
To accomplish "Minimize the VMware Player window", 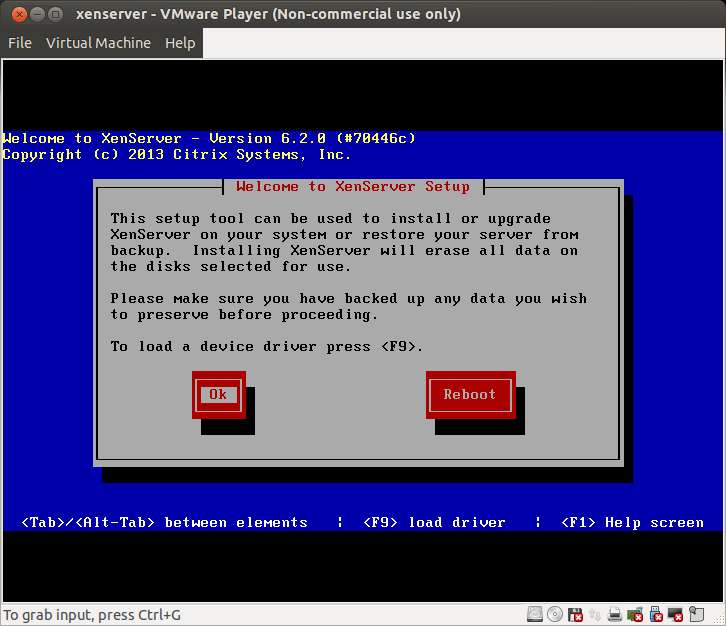I will tap(38, 14).
